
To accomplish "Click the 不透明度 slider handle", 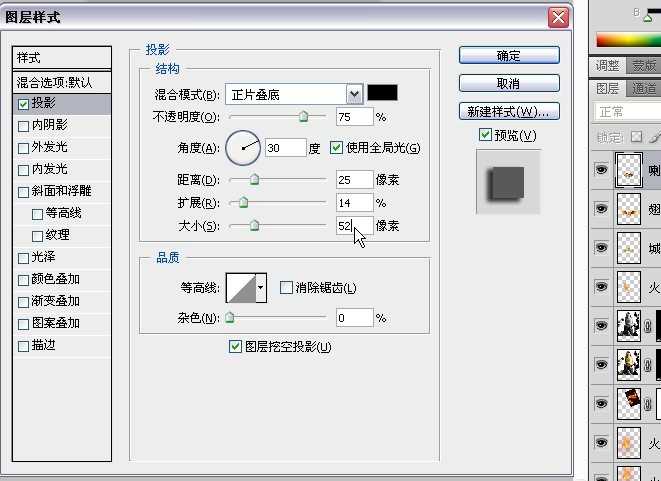I will click(304, 116).
